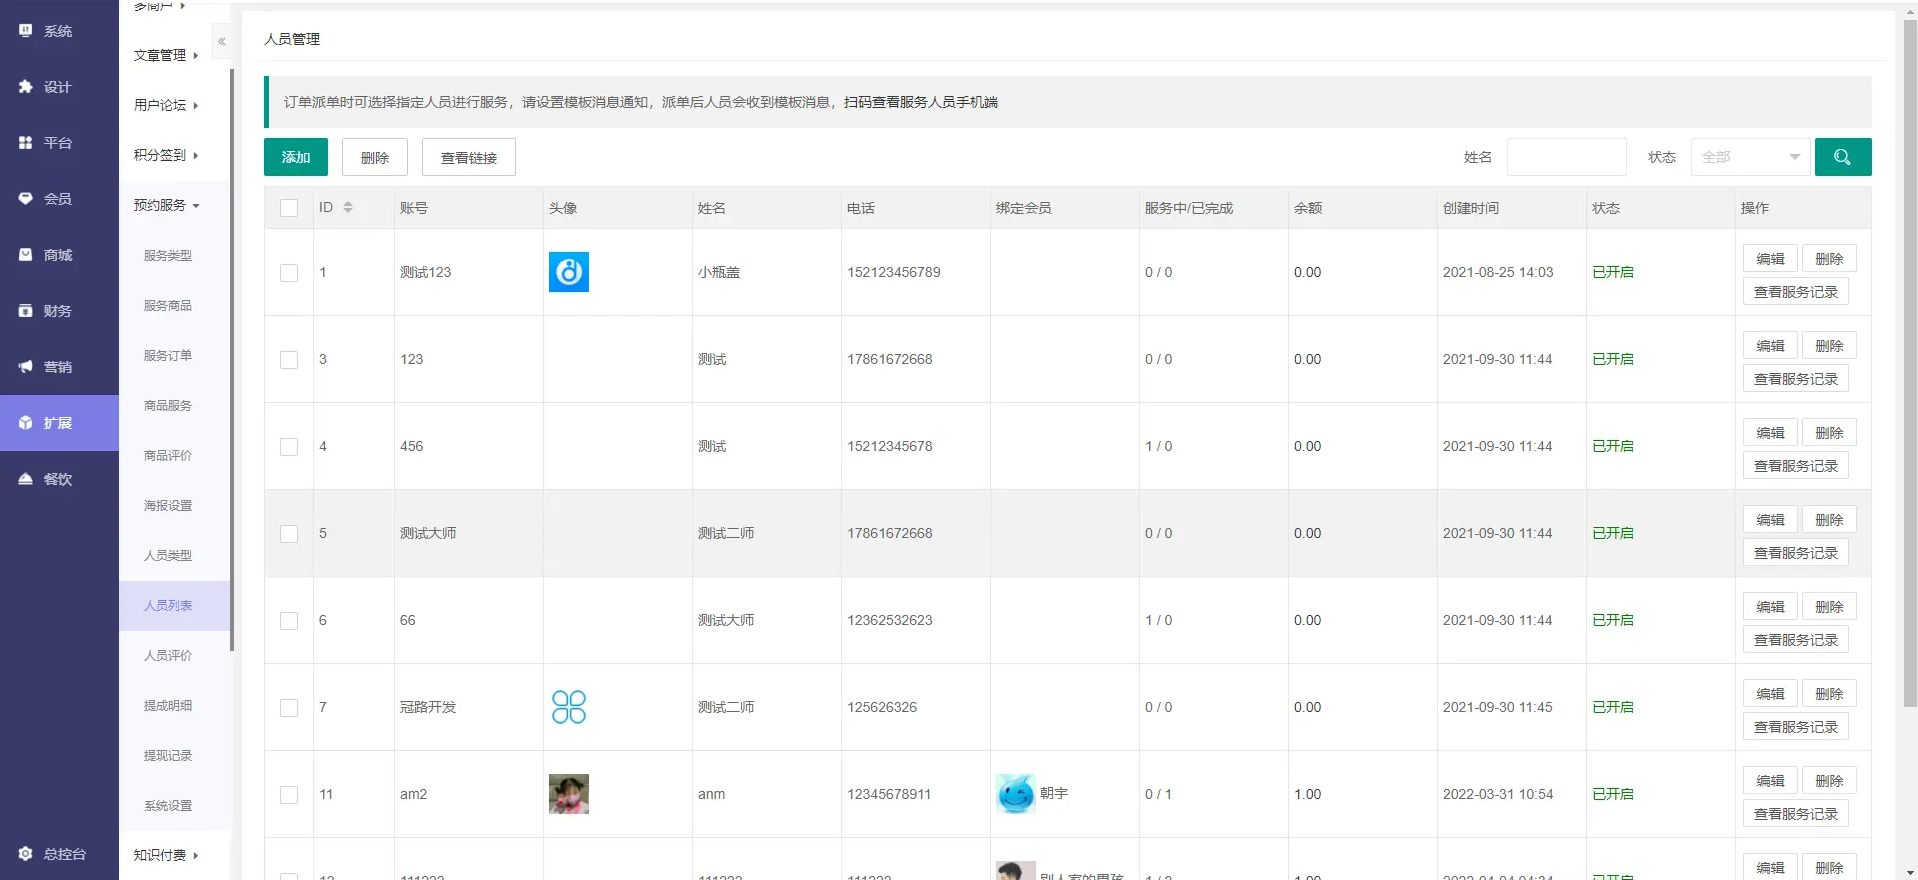Delete the row with account 66

coord(1829,606)
